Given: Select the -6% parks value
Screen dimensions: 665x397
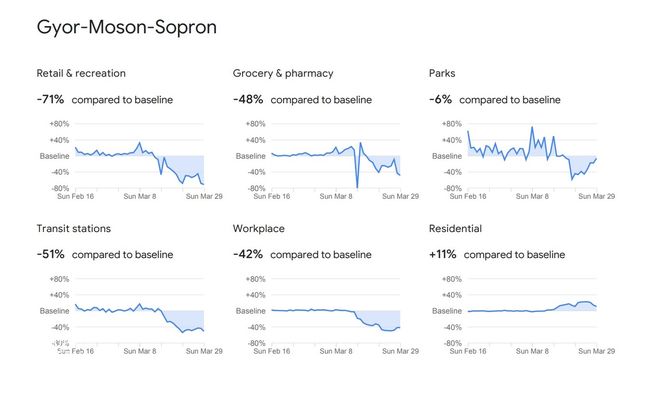Looking at the screenshot, I should (440, 100).
